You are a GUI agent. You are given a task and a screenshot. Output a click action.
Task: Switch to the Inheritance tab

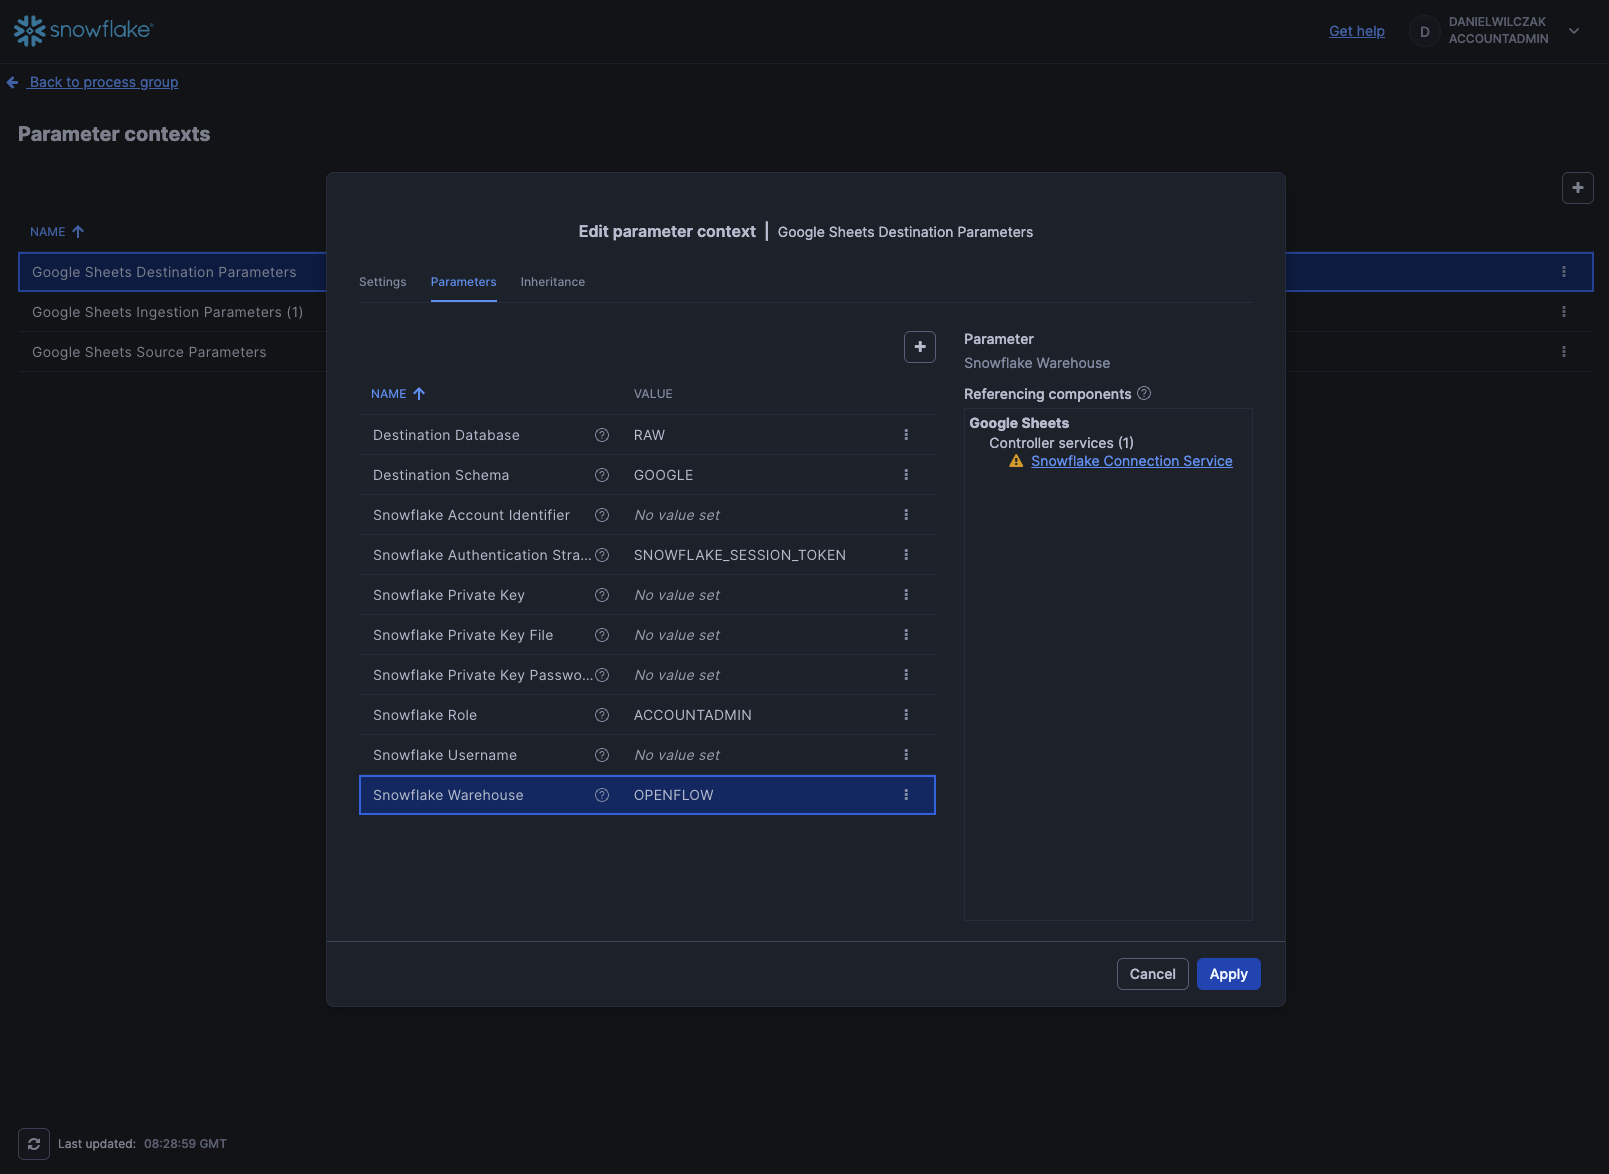(x=552, y=282)
